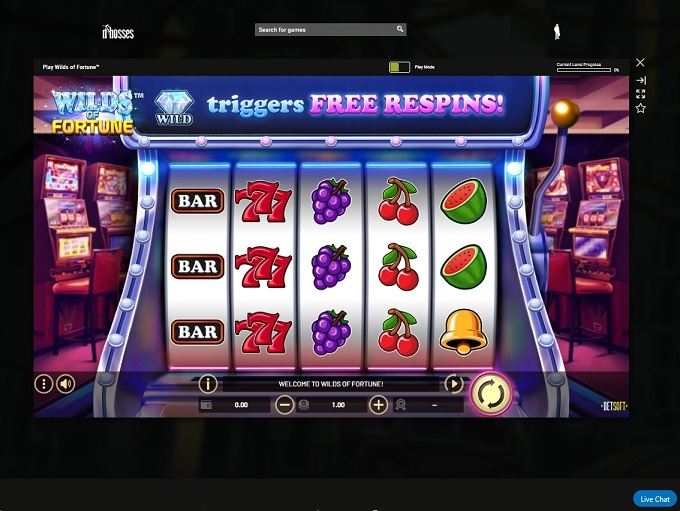Pull the golden slot machine lever knob
The height and width of the screenshot is (511, 680).
pos(565,113)
